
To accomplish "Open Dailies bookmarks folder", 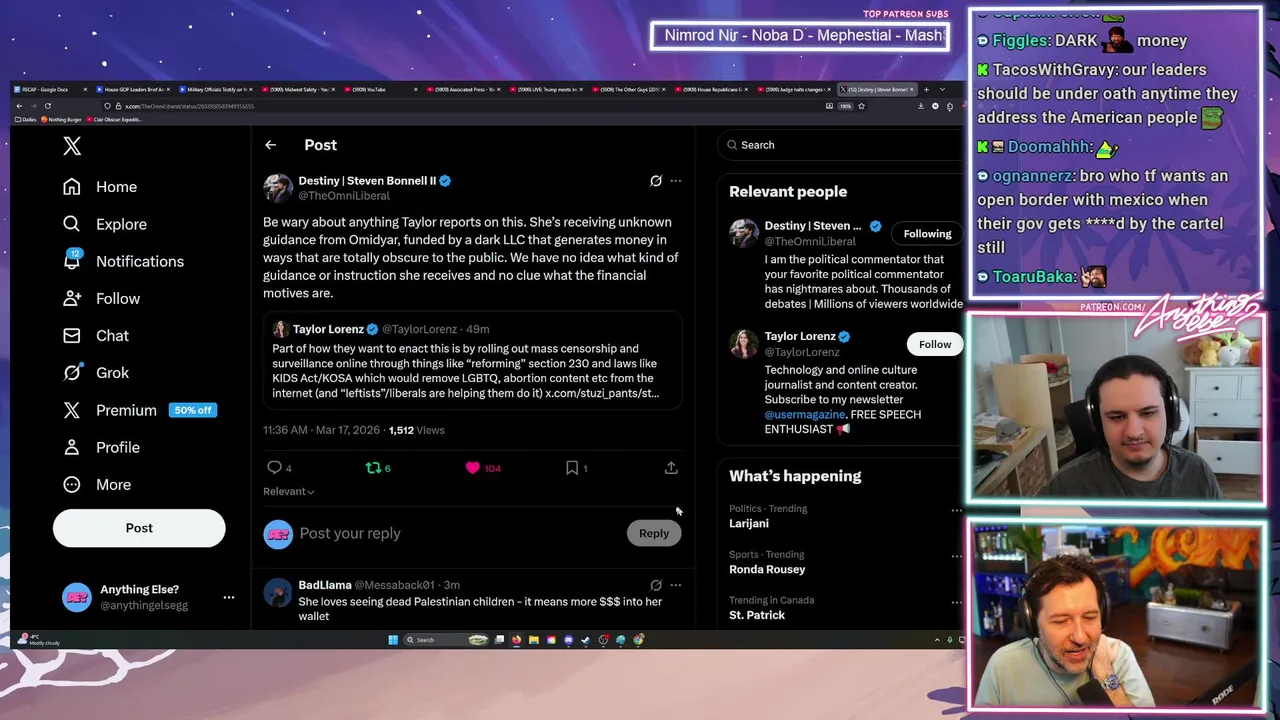I will tap(25, 119).
